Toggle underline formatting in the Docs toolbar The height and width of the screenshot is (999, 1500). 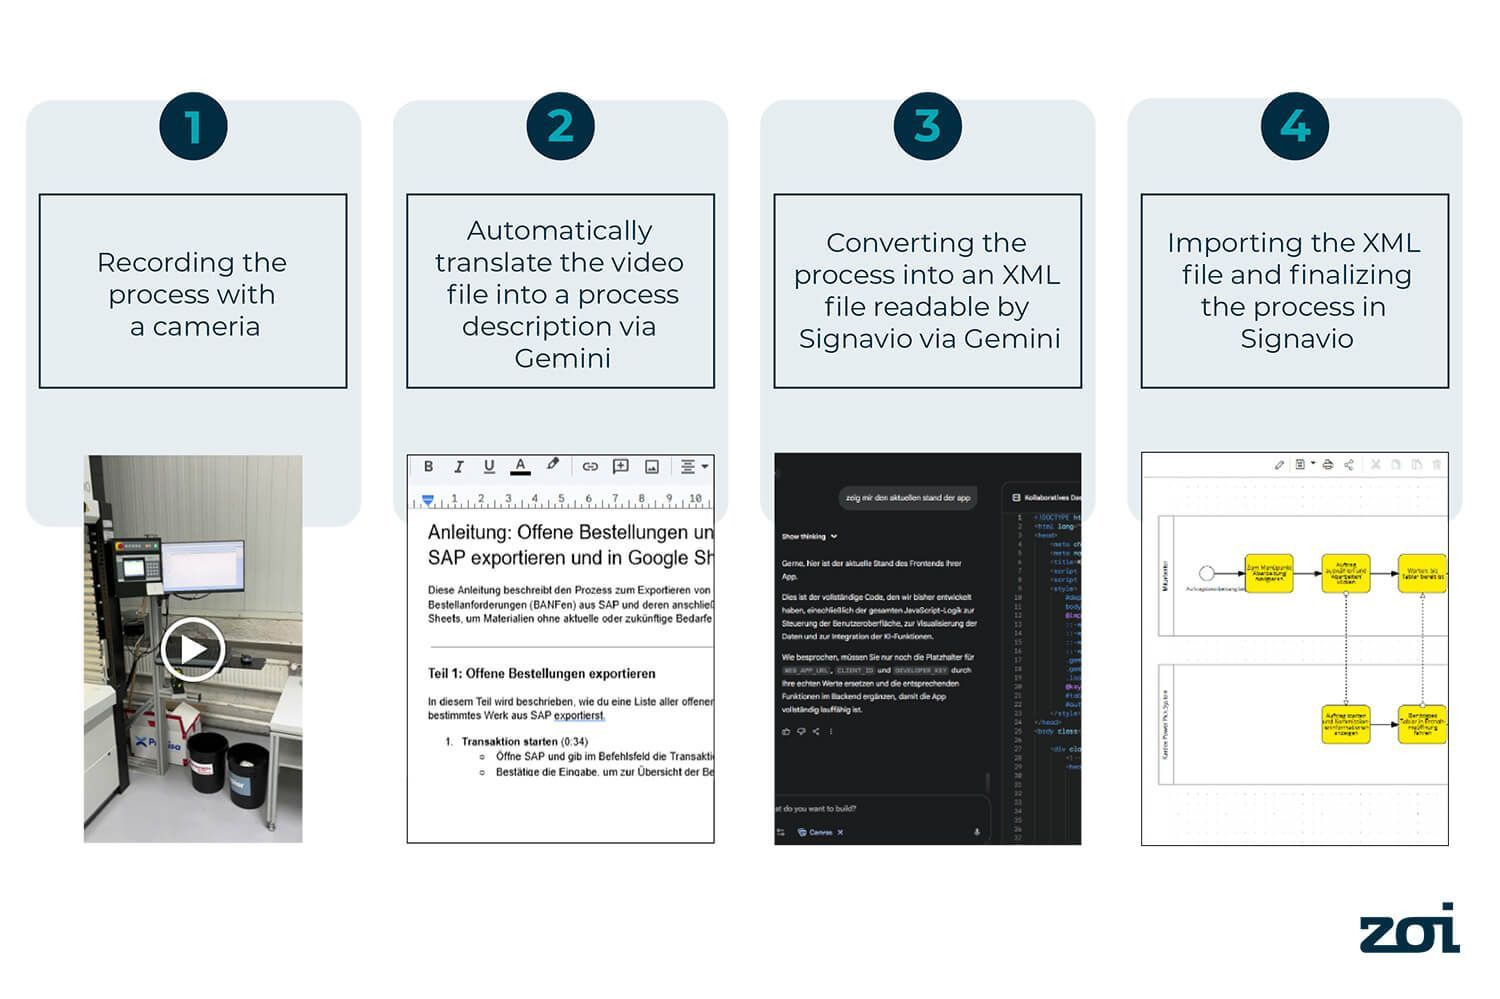click(x=489, y=466)
